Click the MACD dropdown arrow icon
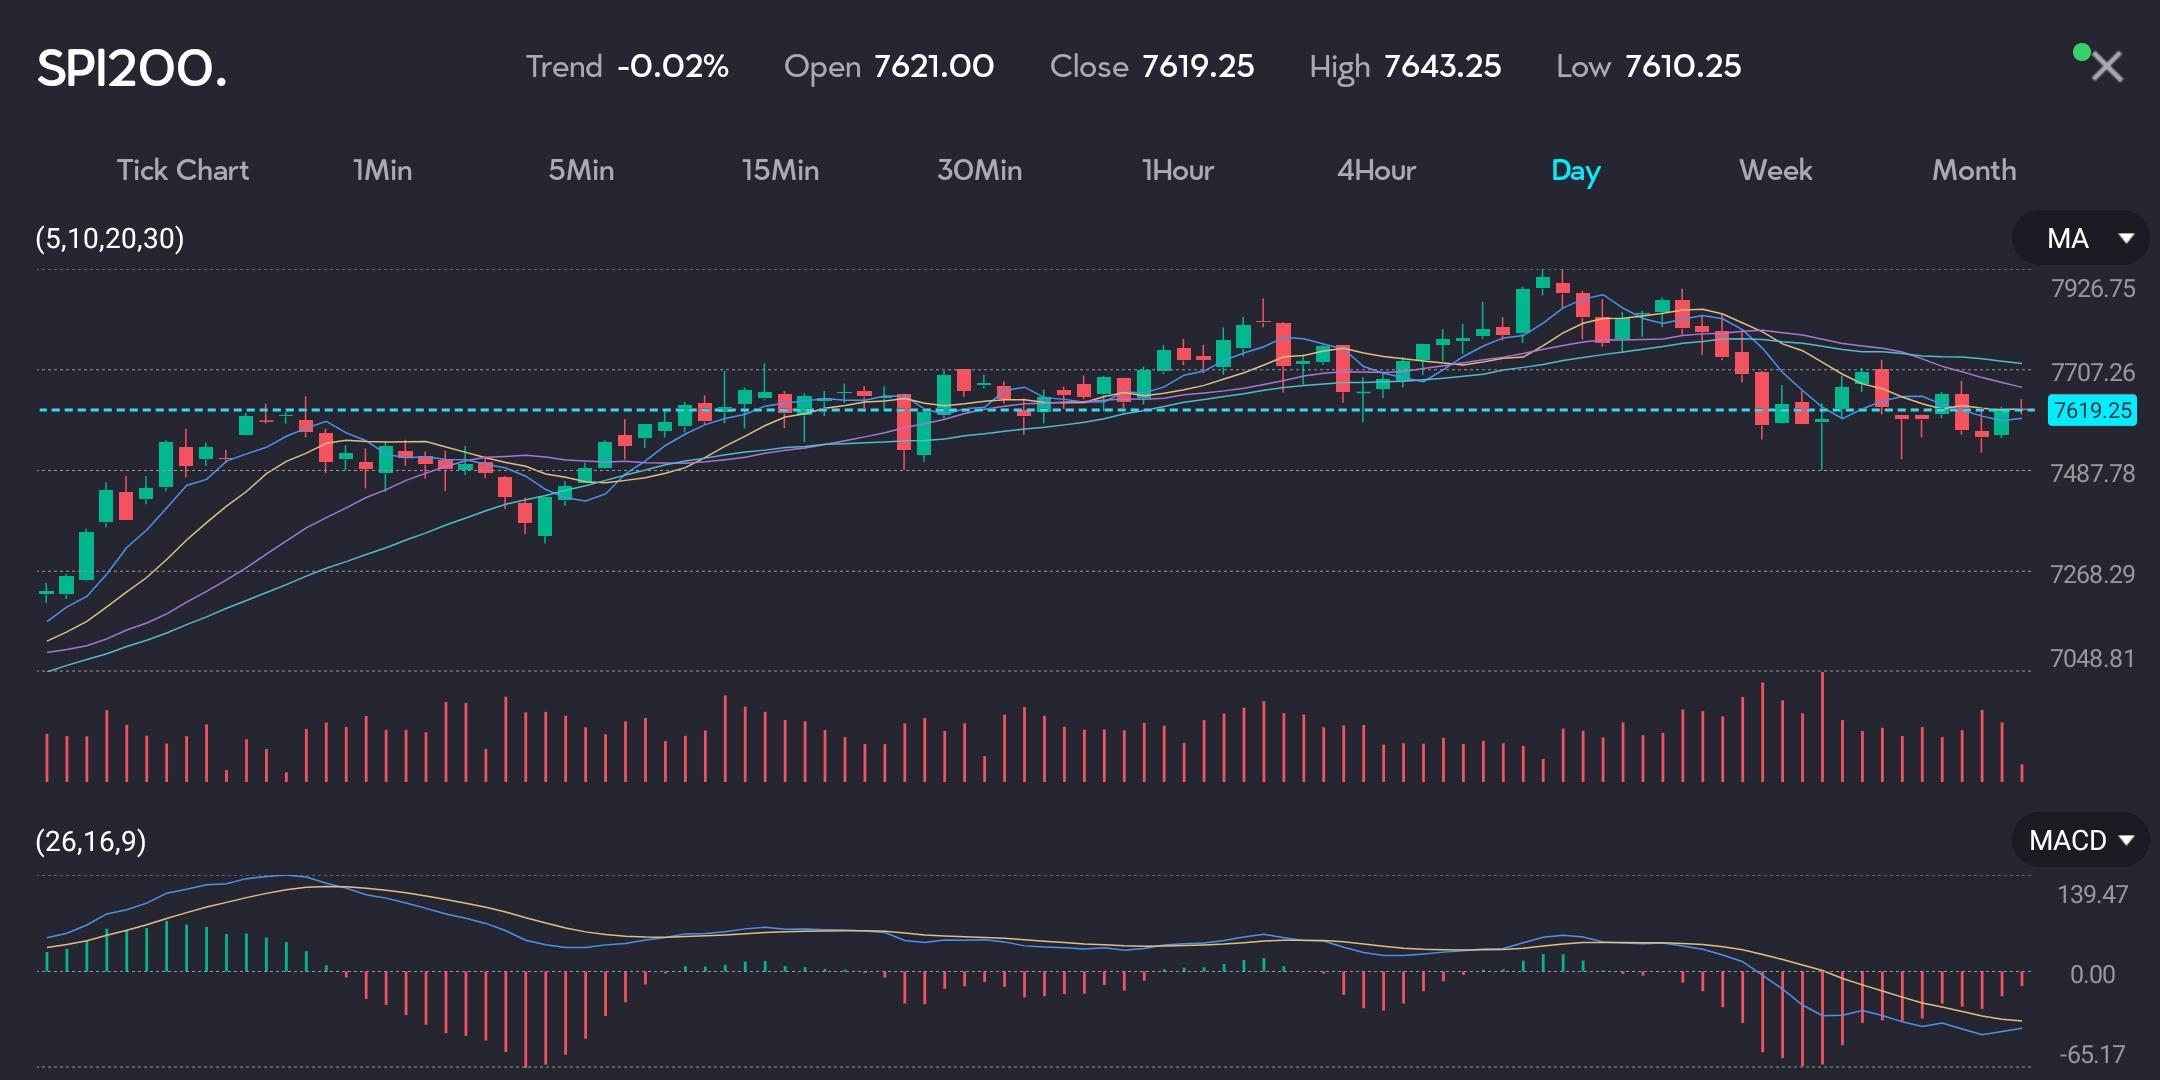2160x1080 pixels. [2126, 840]
